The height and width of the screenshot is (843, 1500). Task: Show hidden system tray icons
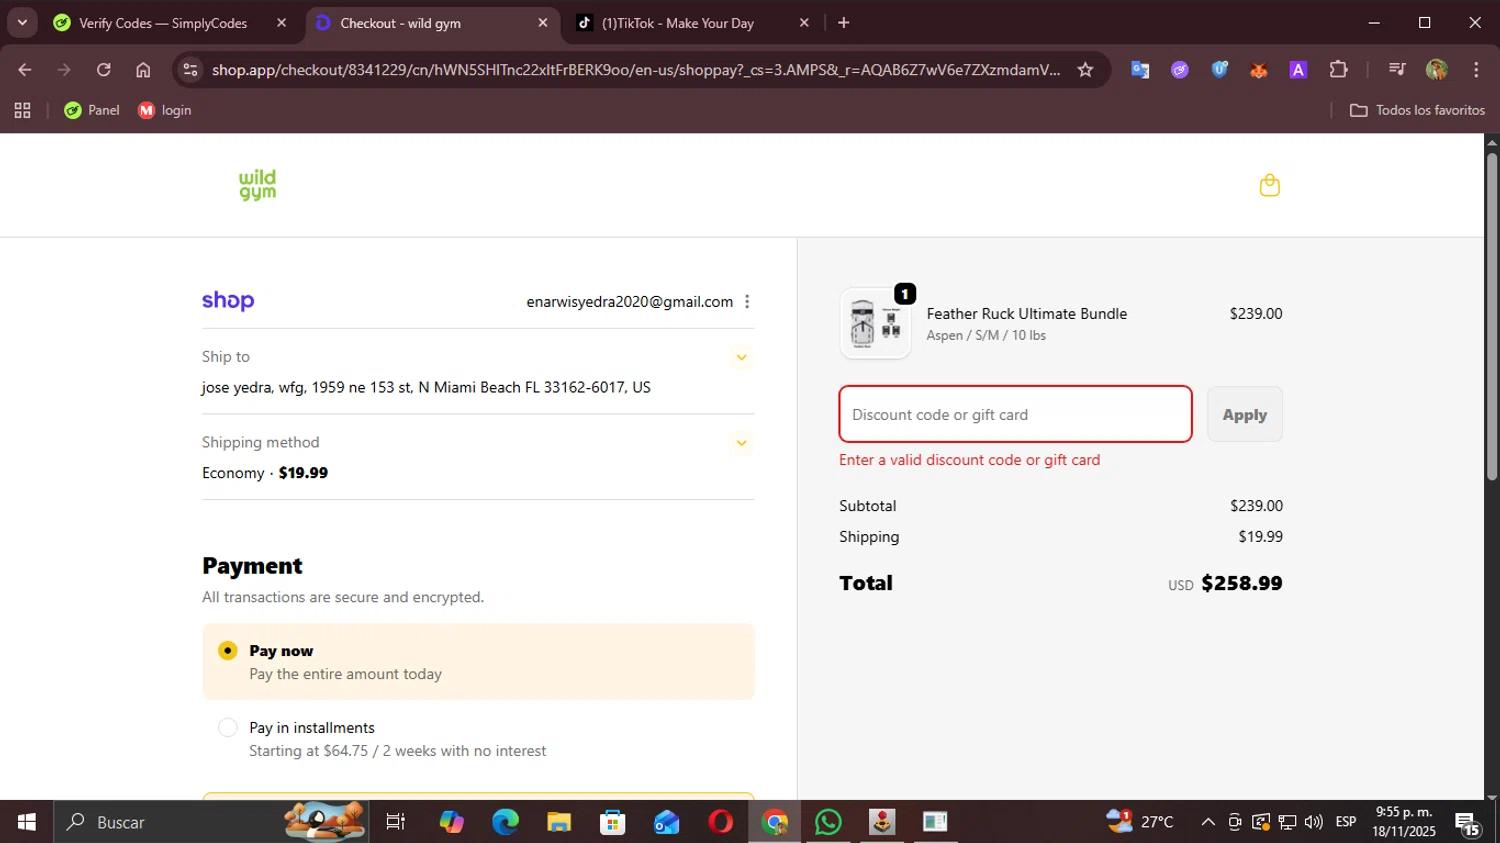[1208, 822]
